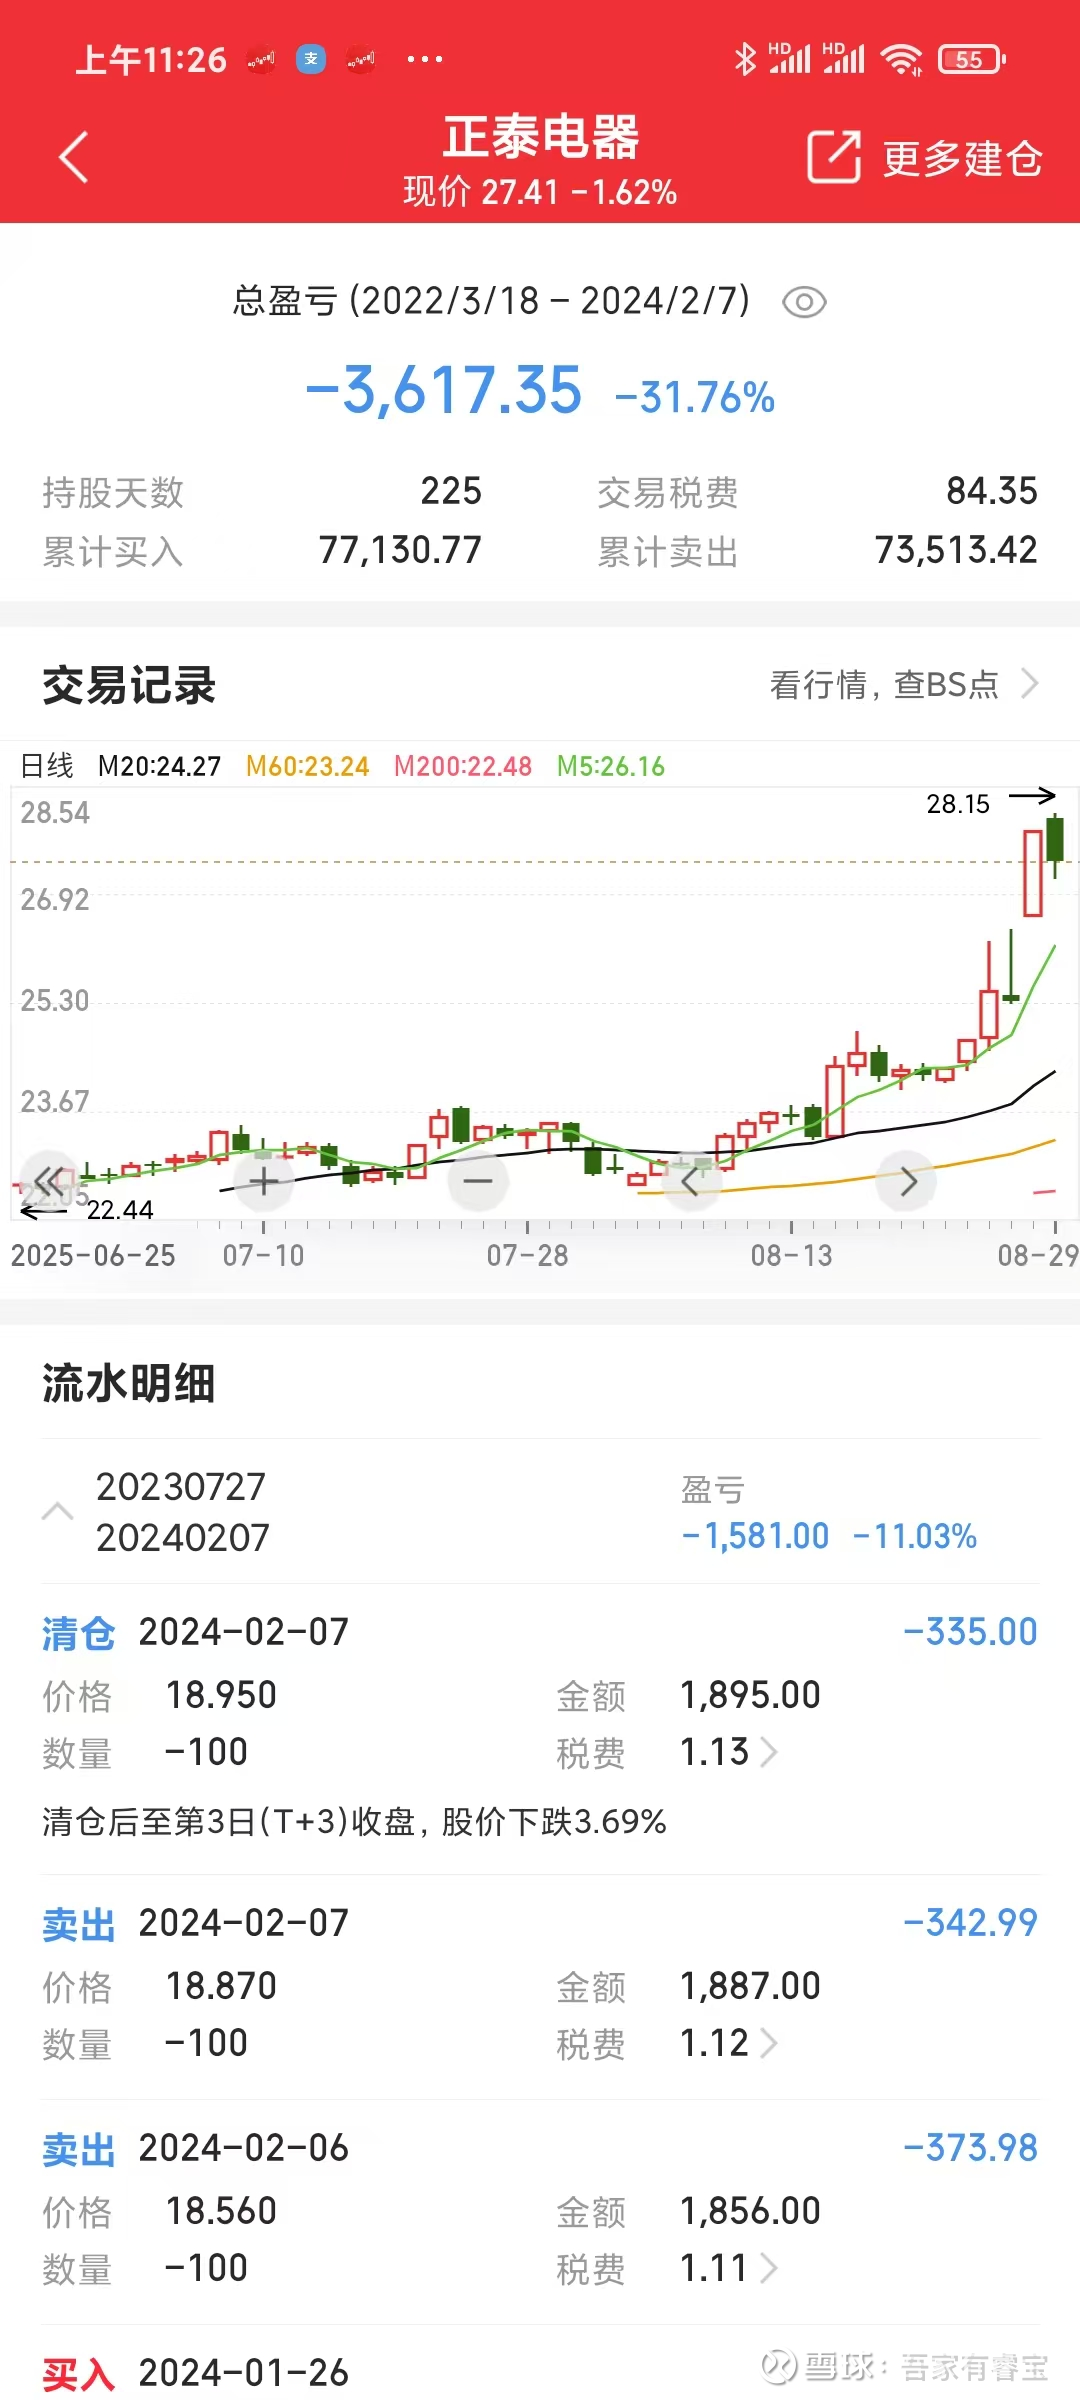Zoom out chart with minus button
The width and height of the screenshot is (1080, 2400).
pyautogui.click(x=478, y=1181)
